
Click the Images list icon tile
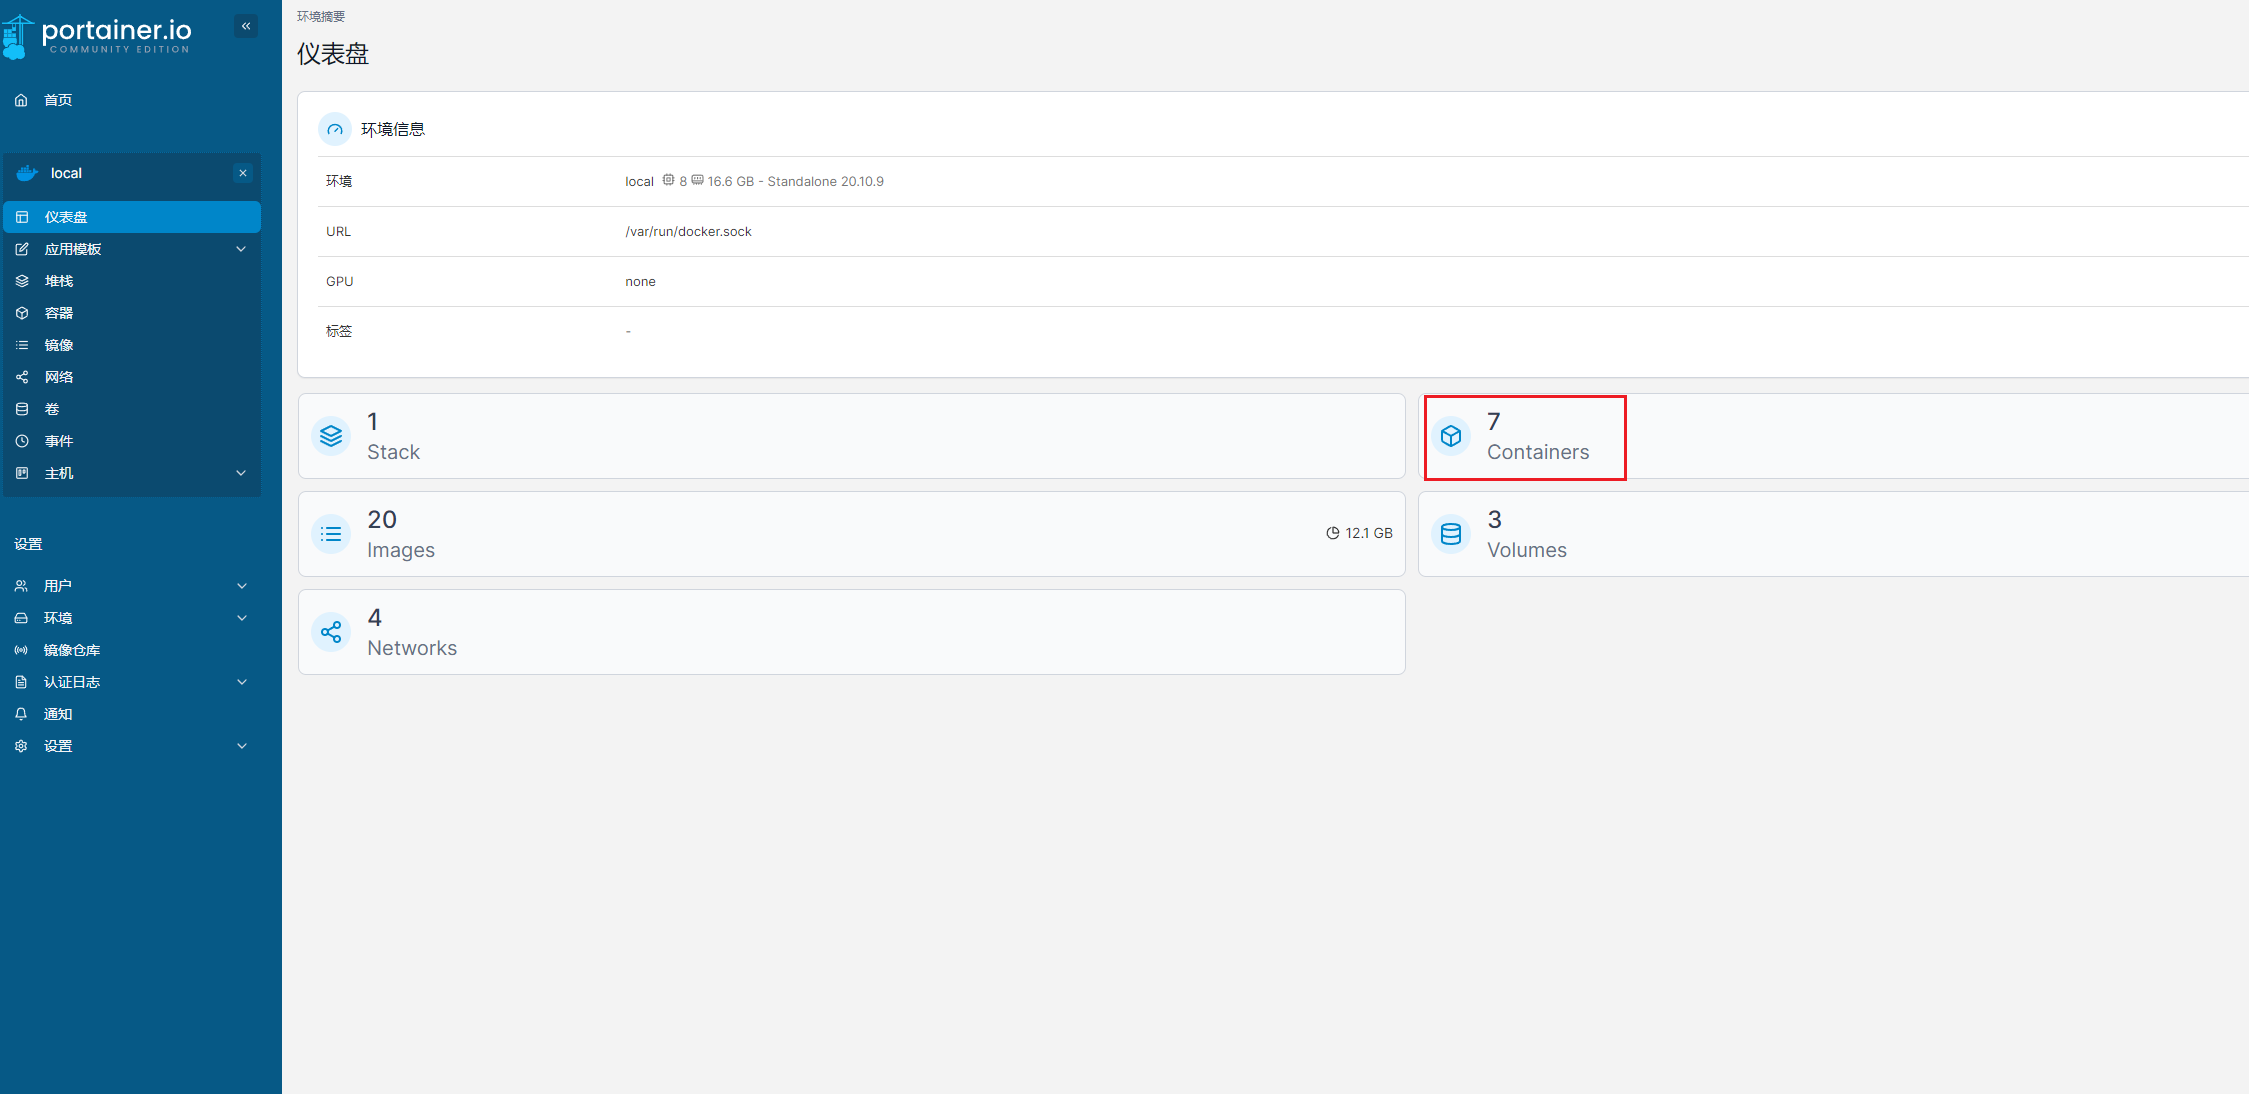[x=331, y=534]
